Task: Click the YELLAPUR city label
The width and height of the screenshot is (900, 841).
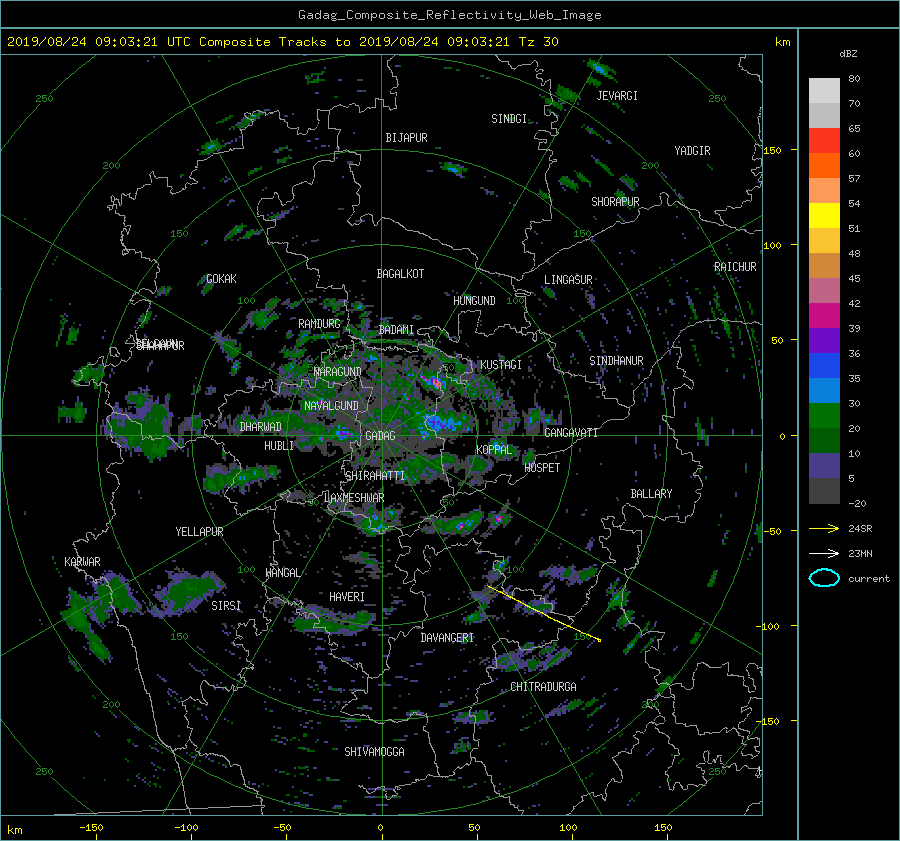Action: 199,532
